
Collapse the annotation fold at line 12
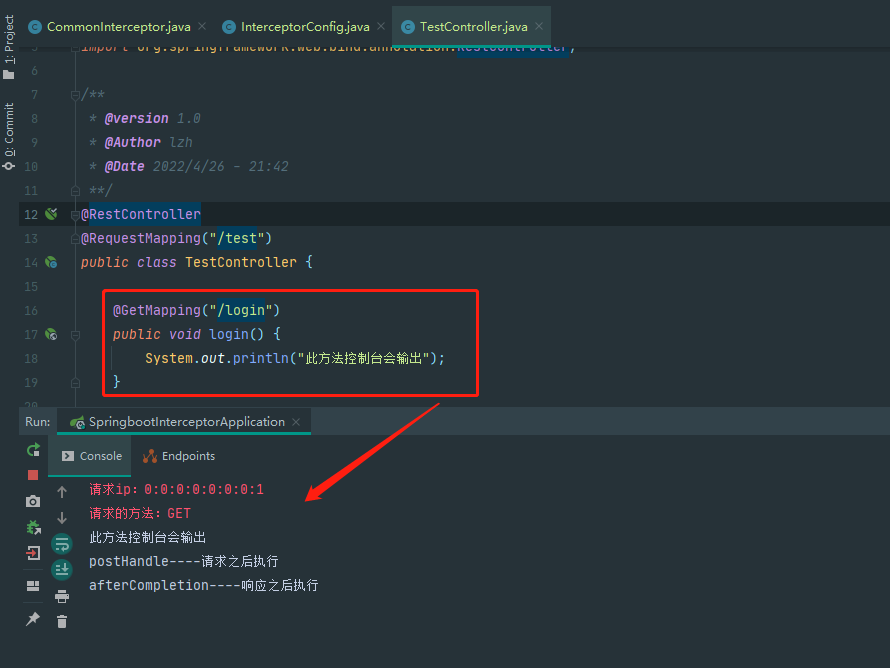click(75, 215)
